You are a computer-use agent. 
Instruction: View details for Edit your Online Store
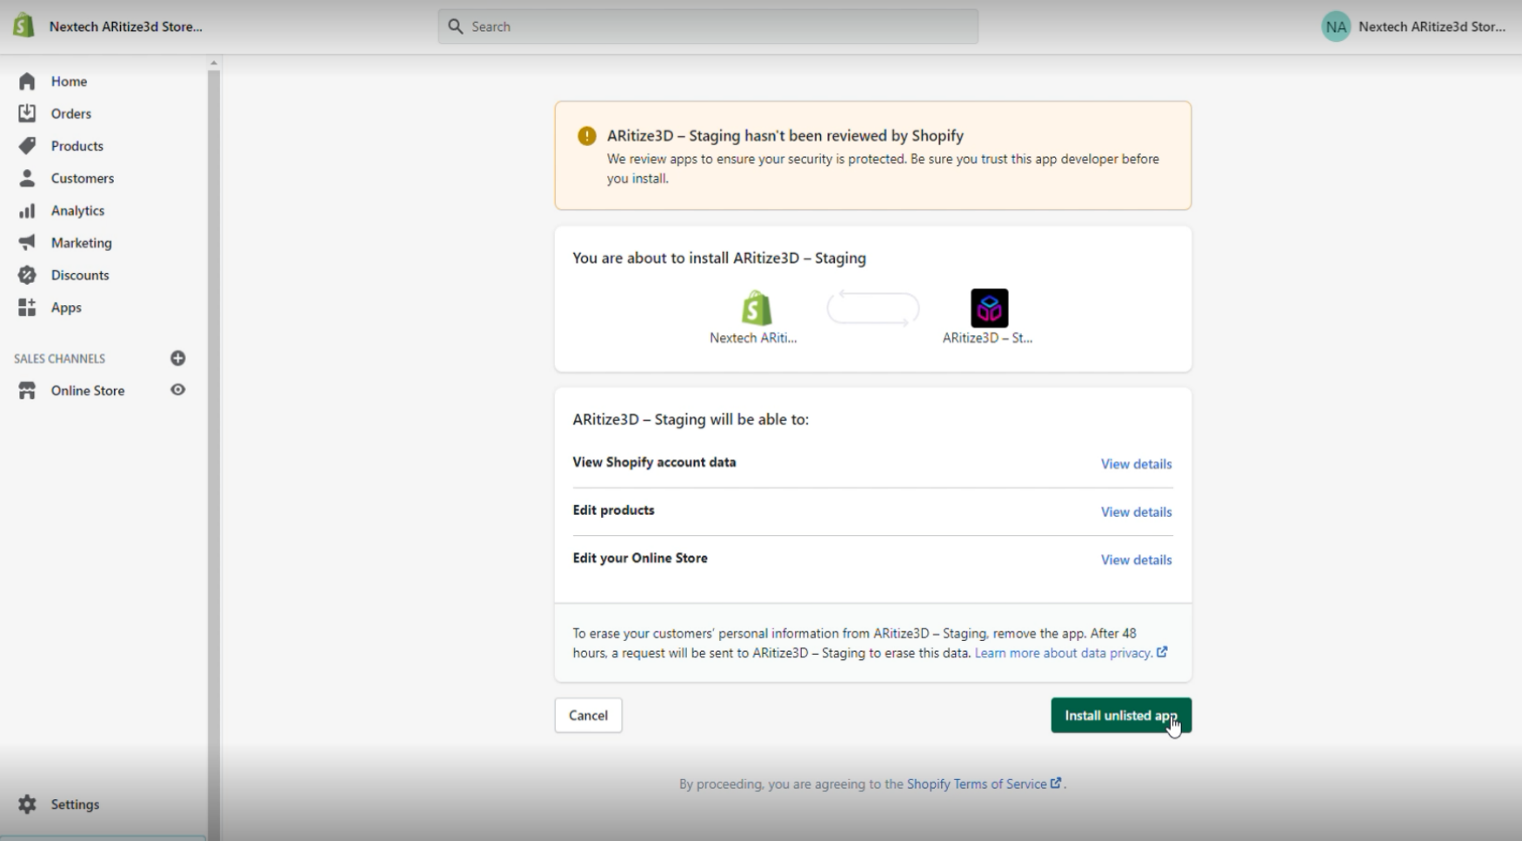(1136, 560)
